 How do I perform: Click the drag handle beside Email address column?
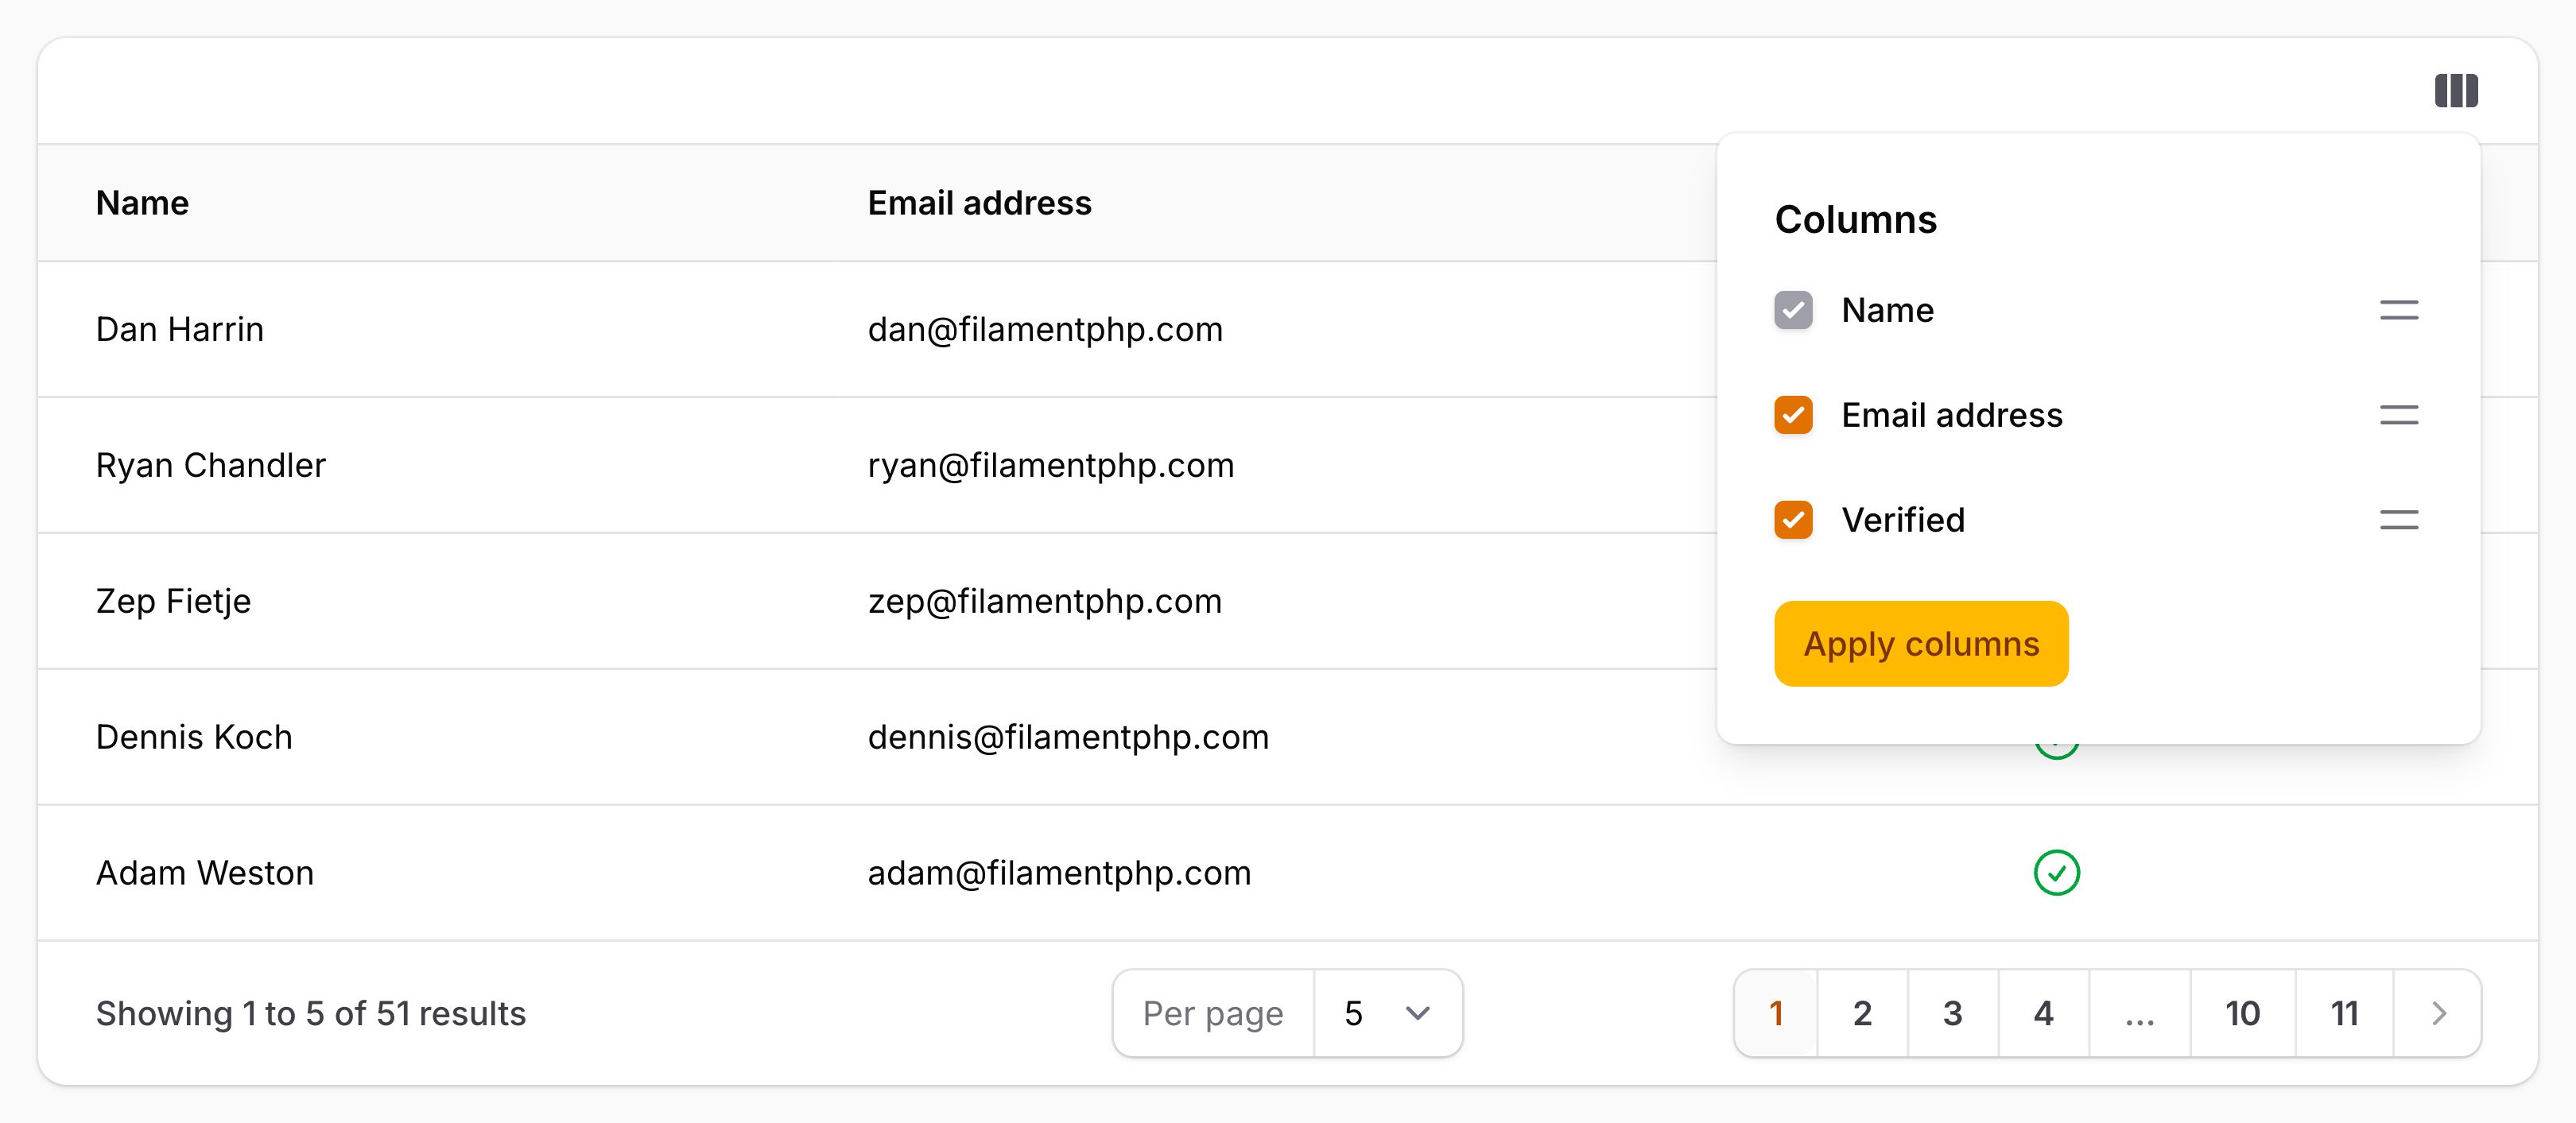click(x=2398, y=415)
